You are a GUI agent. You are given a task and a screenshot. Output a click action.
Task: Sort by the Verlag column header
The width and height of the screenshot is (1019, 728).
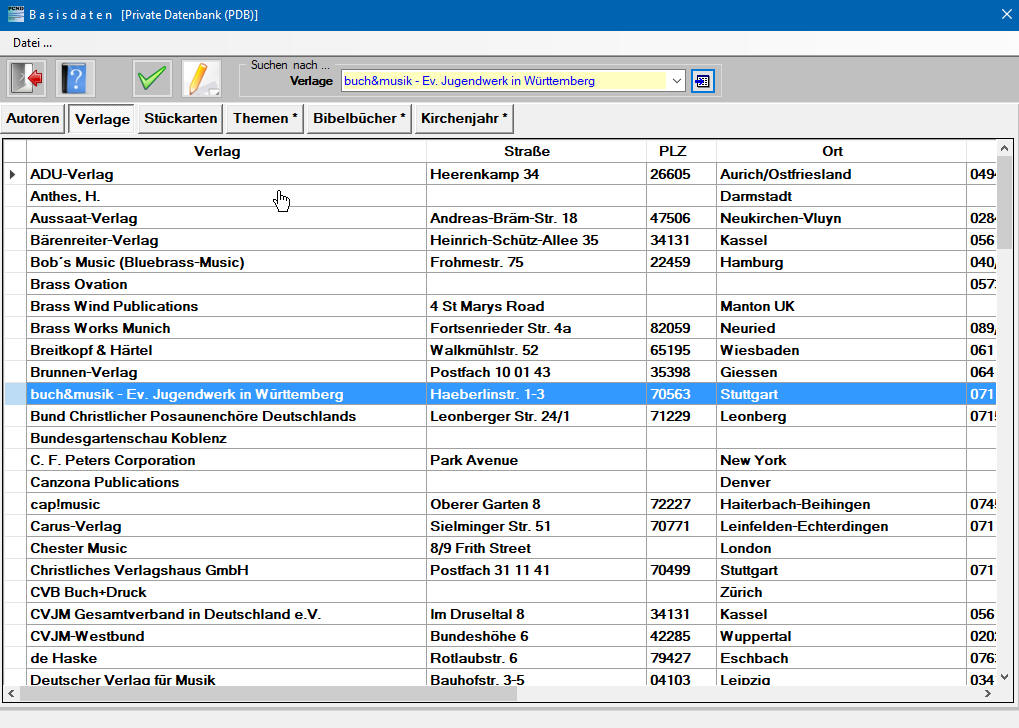point(226,151)
